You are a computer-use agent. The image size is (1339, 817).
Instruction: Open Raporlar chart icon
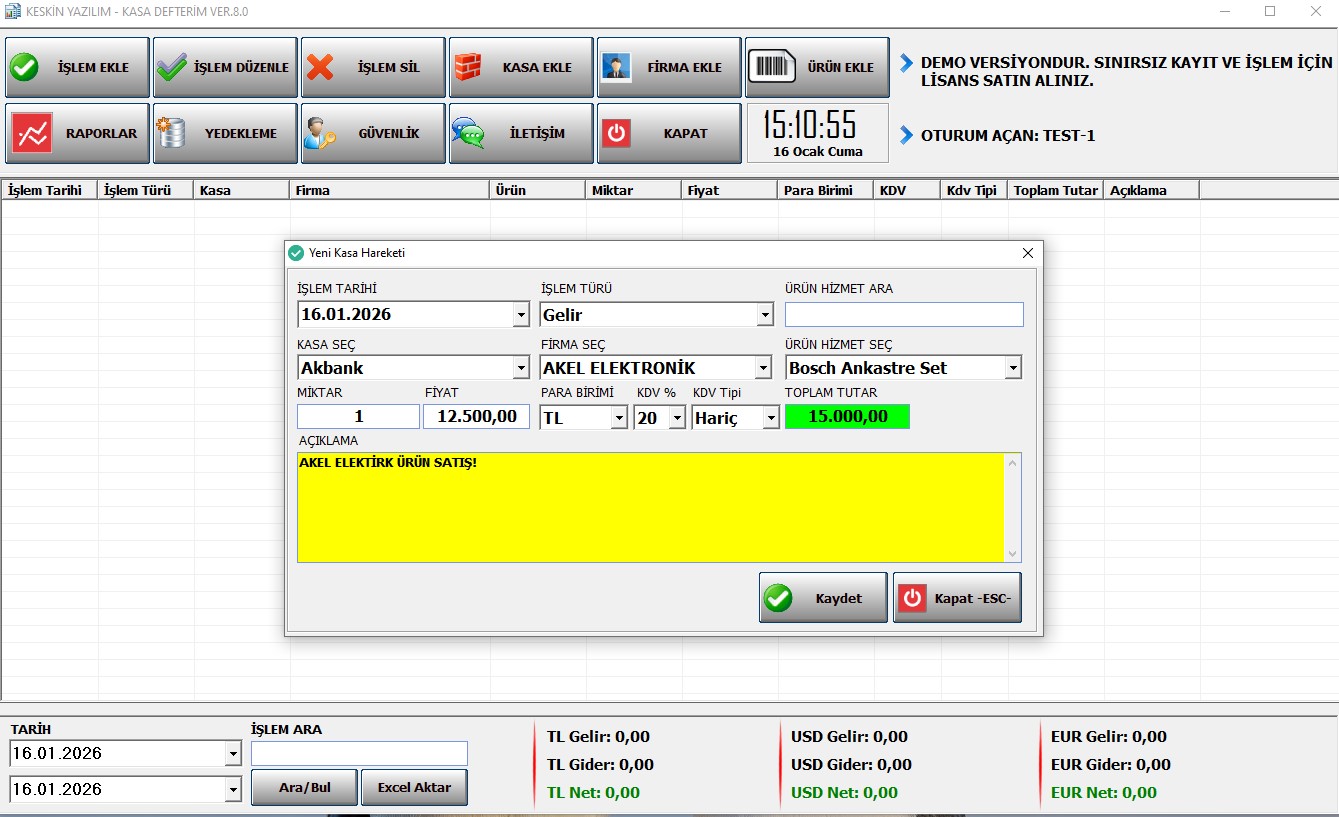click(x=30, y=134)
